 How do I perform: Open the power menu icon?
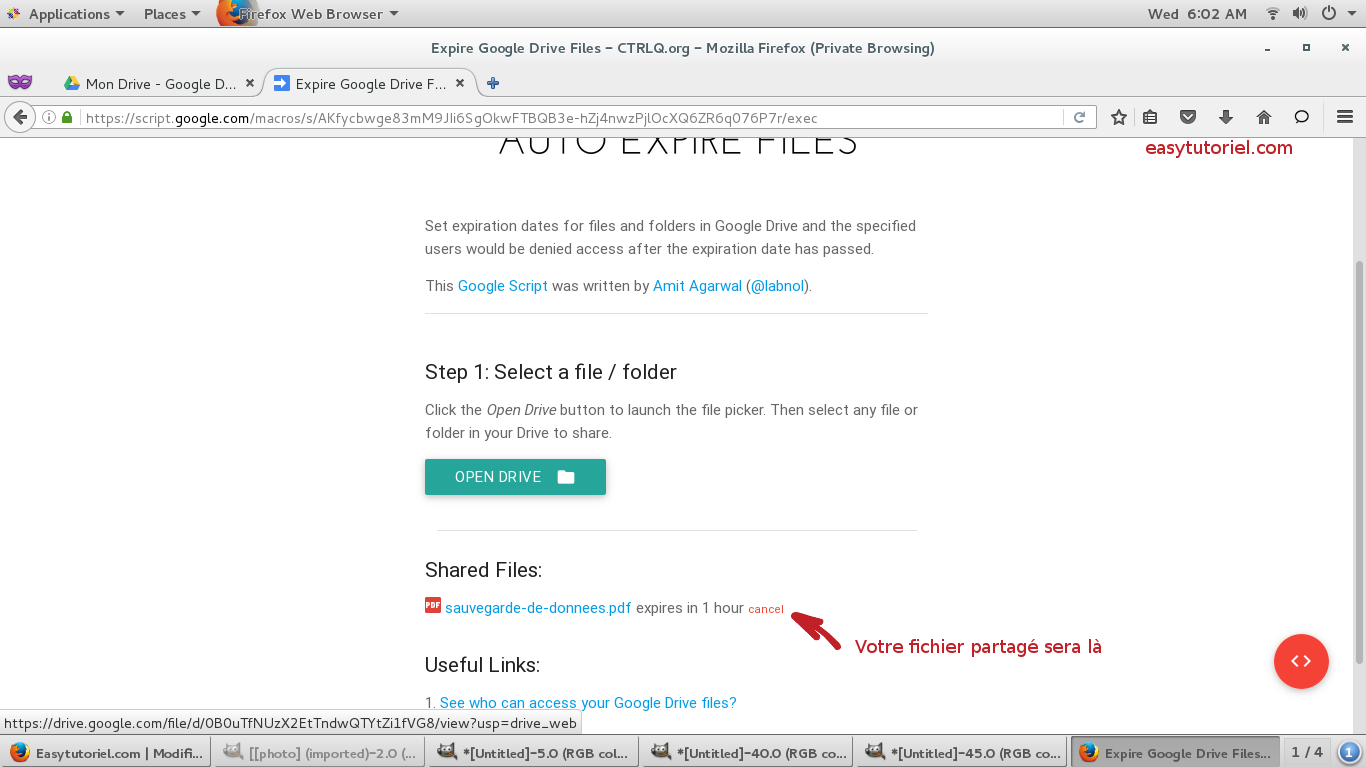click(1329, 14)
